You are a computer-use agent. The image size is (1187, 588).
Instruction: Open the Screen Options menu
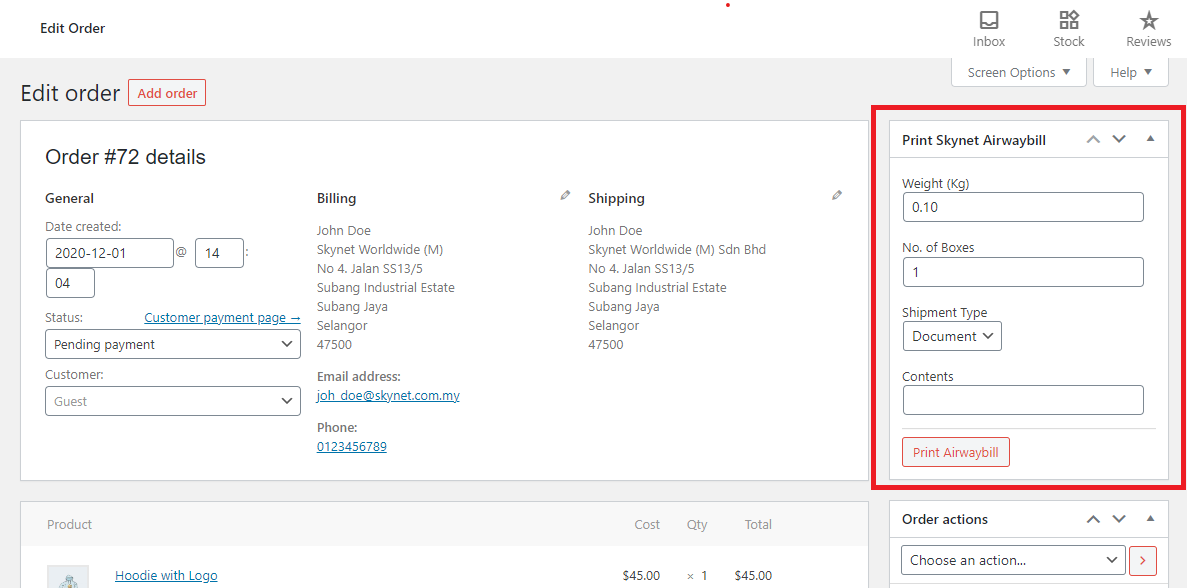(1018, 71)
